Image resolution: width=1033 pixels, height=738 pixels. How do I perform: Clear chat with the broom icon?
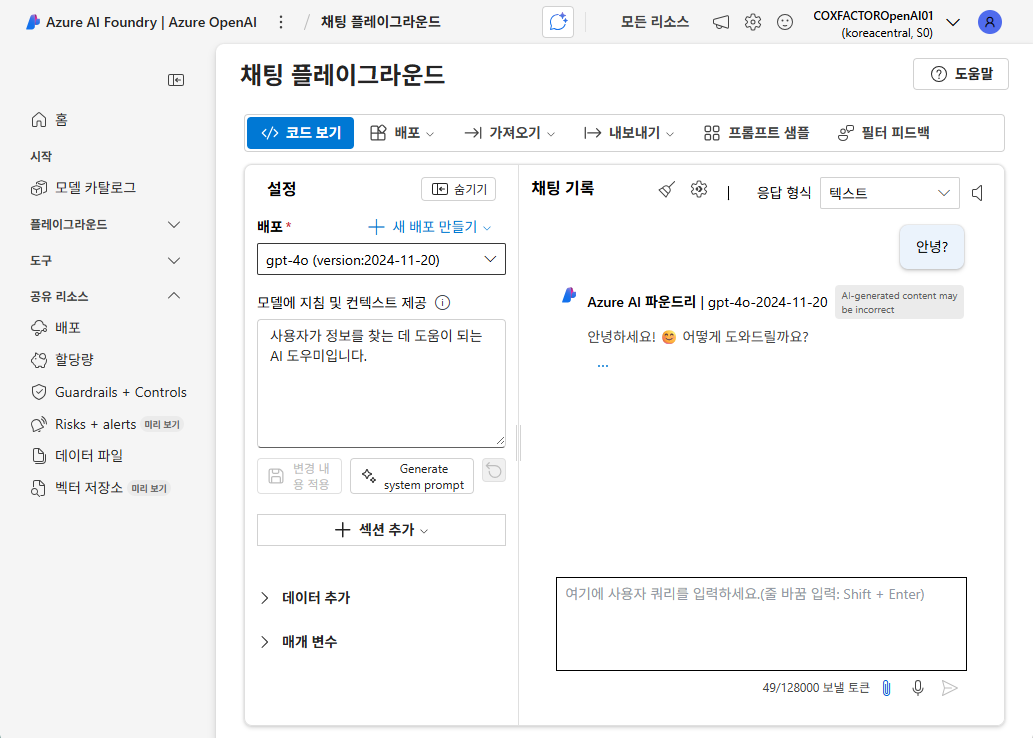pos(667,190)
